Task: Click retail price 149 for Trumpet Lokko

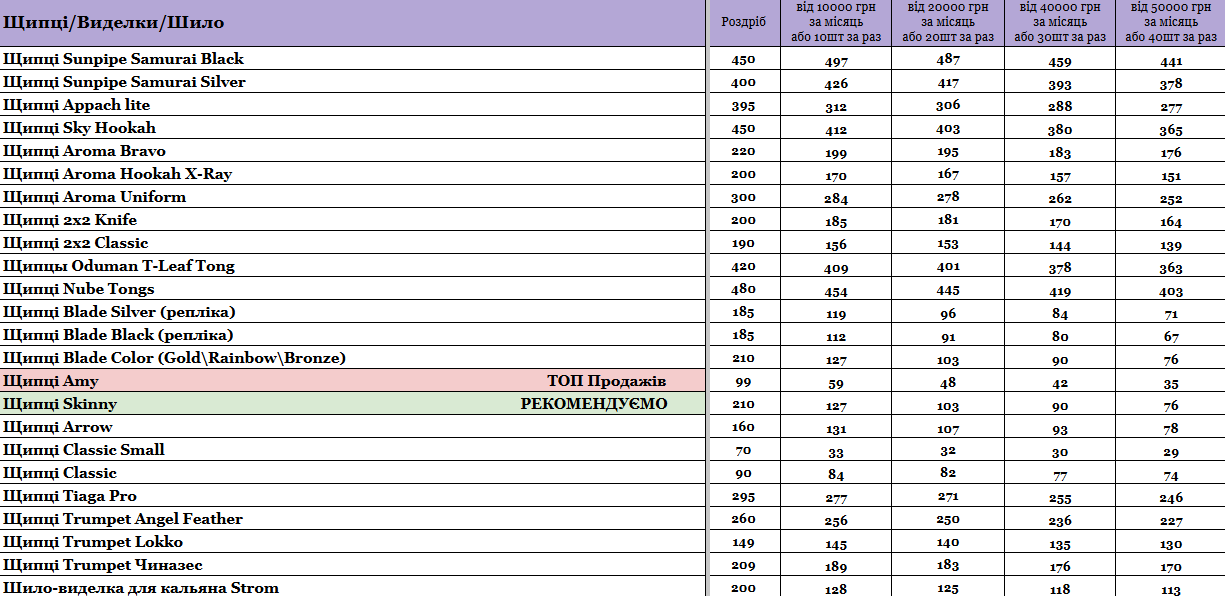Action: click(x=743, y=542)
